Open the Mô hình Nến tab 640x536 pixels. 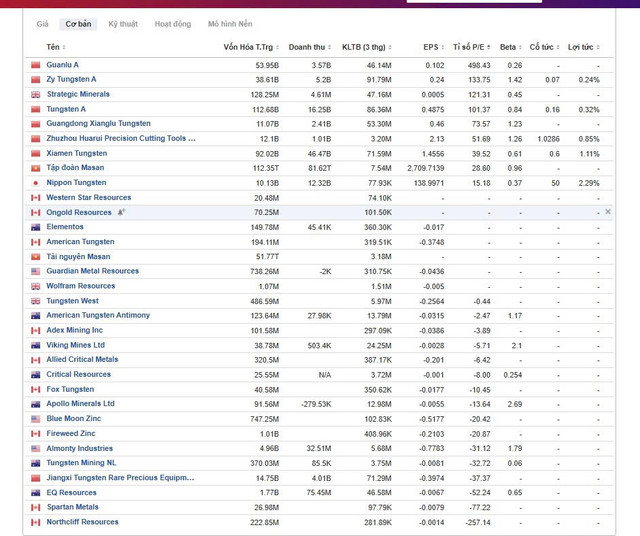(229, 23)
